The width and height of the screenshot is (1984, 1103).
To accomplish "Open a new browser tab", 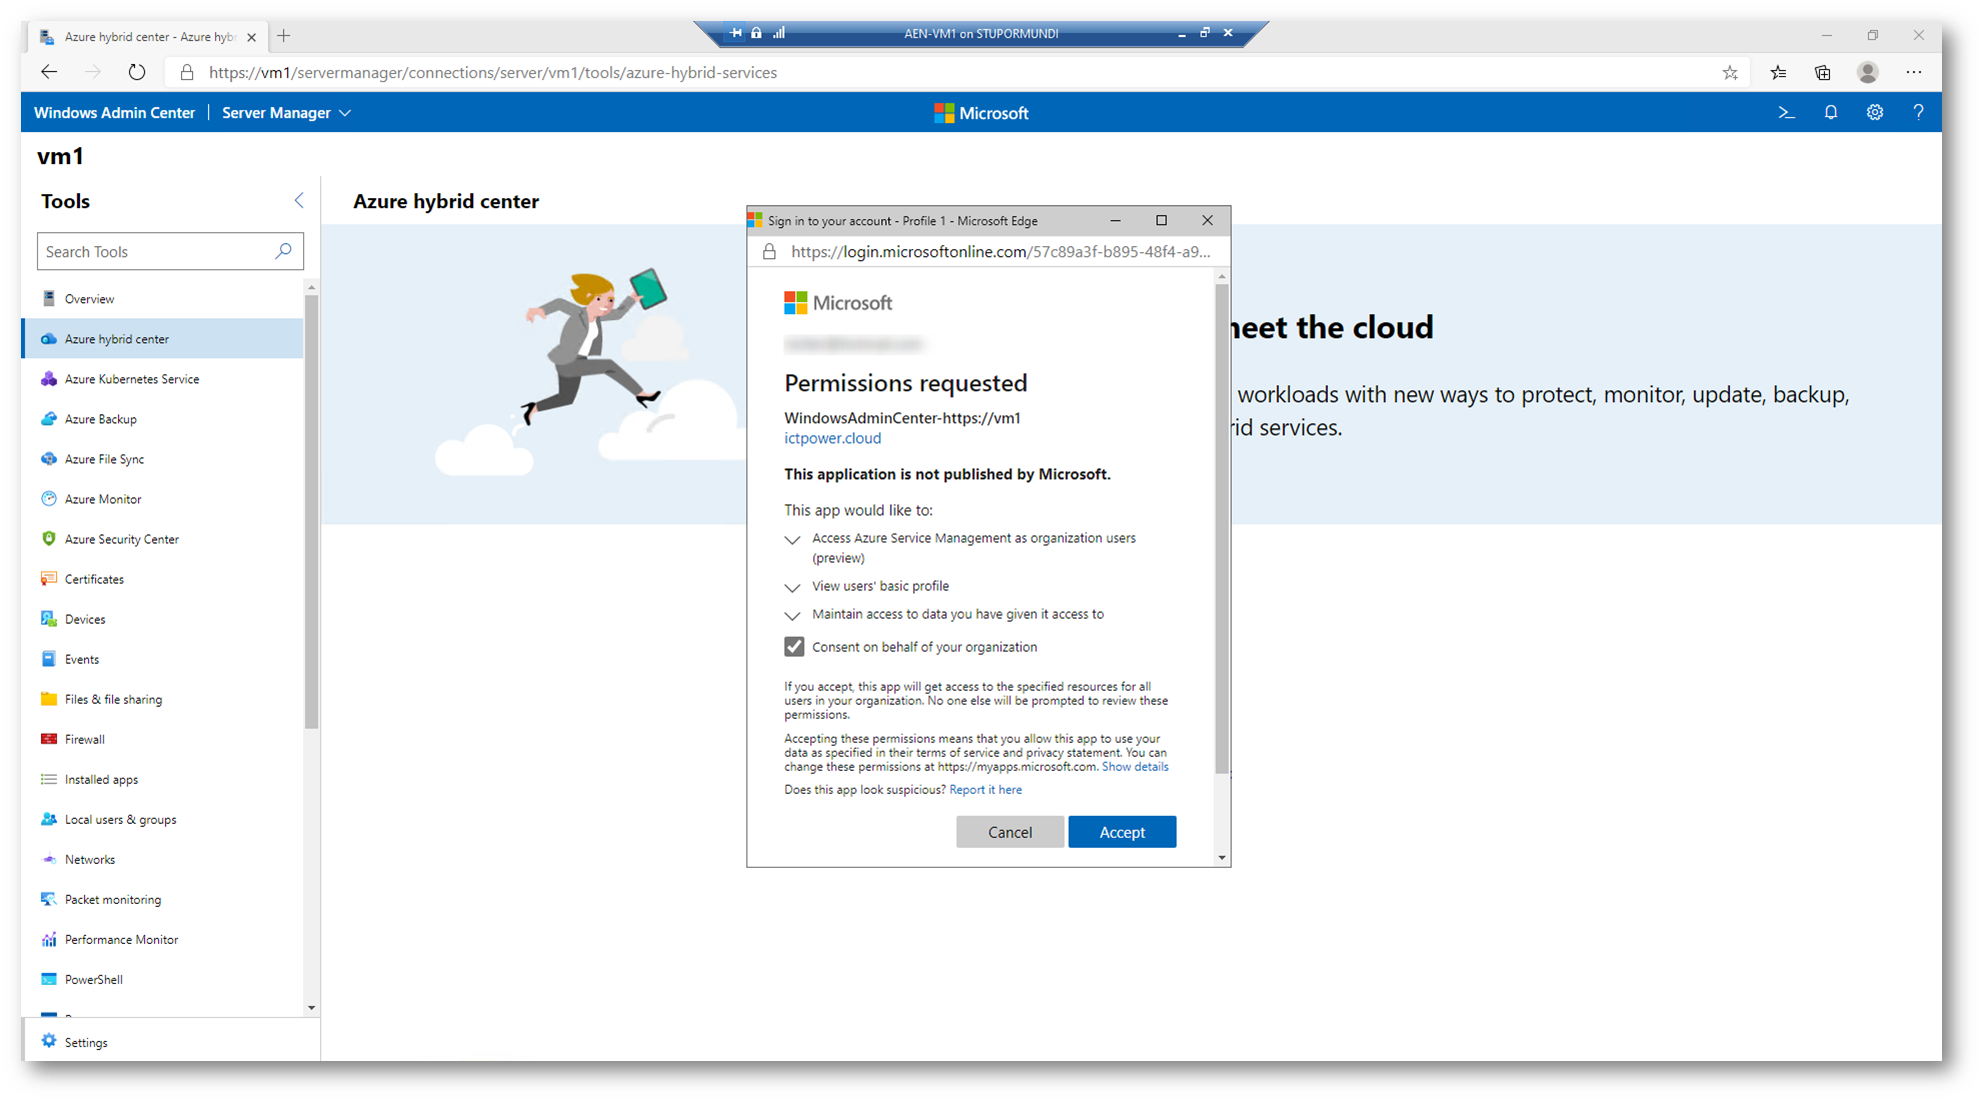I will (284, 36).
